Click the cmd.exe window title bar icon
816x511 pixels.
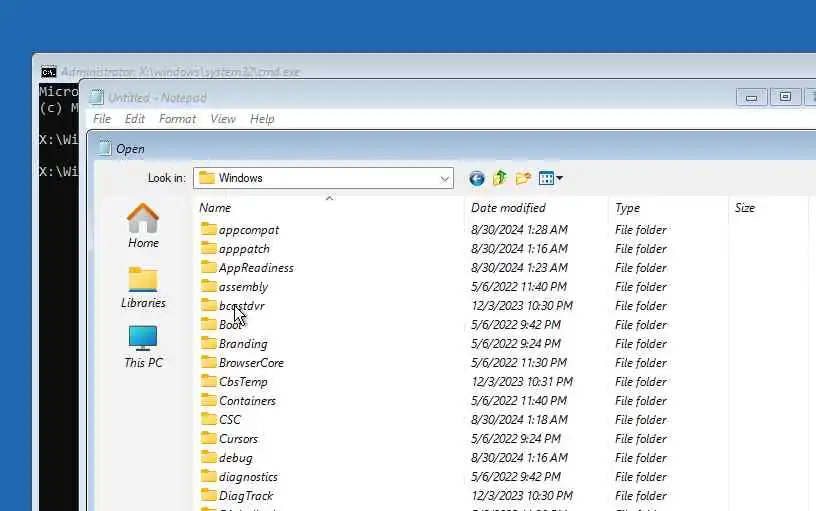click(x=48, y=72)
